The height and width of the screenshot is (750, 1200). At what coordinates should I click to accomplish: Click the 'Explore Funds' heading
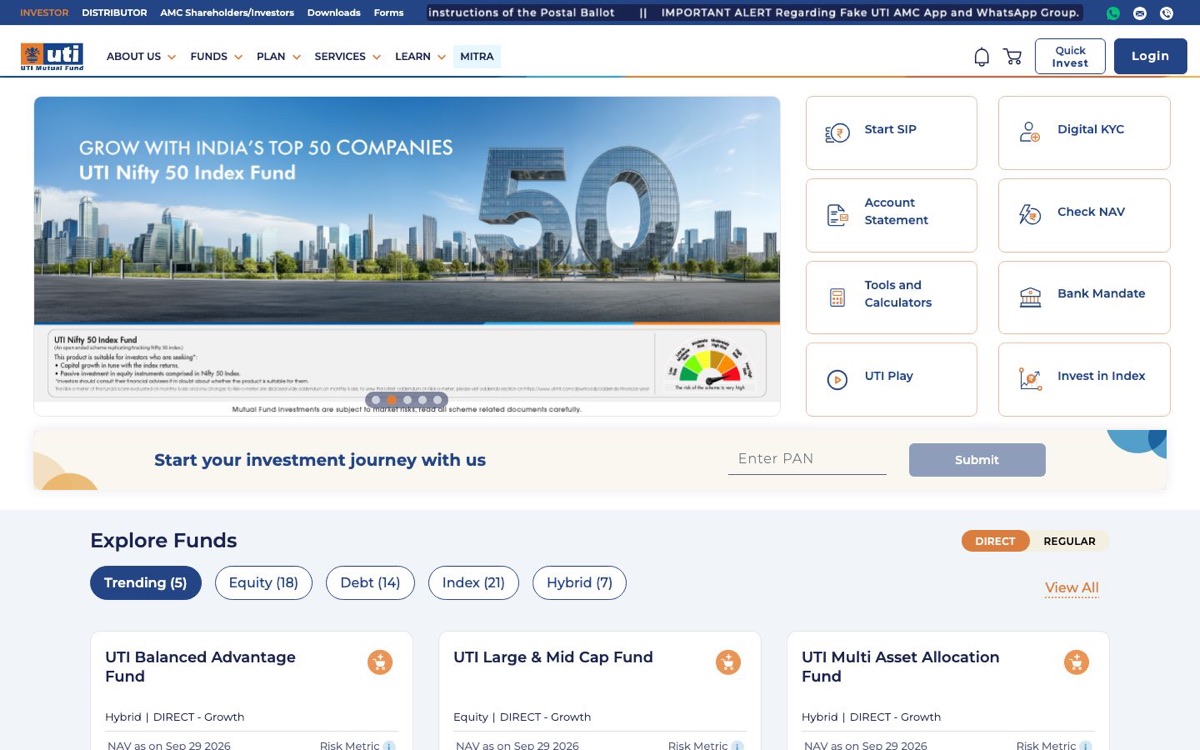tap(163, 541)
